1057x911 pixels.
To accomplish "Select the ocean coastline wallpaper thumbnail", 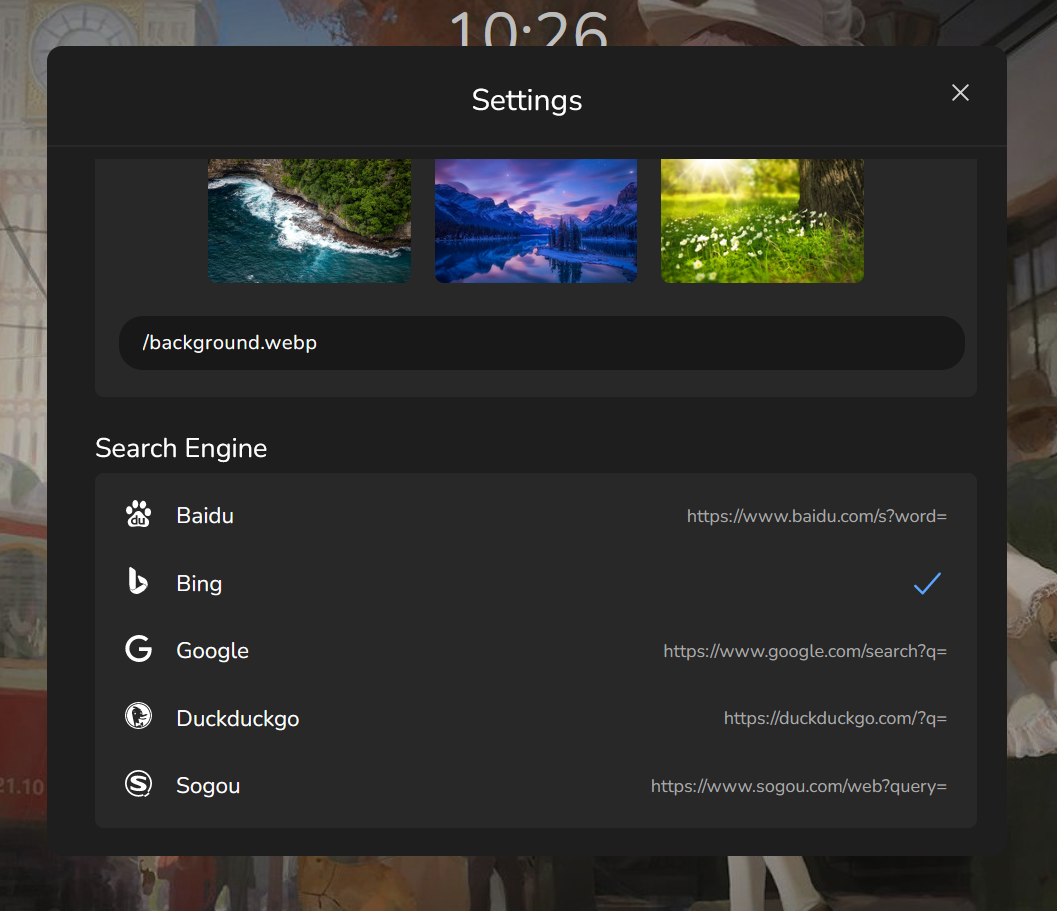I will point(309,221).
